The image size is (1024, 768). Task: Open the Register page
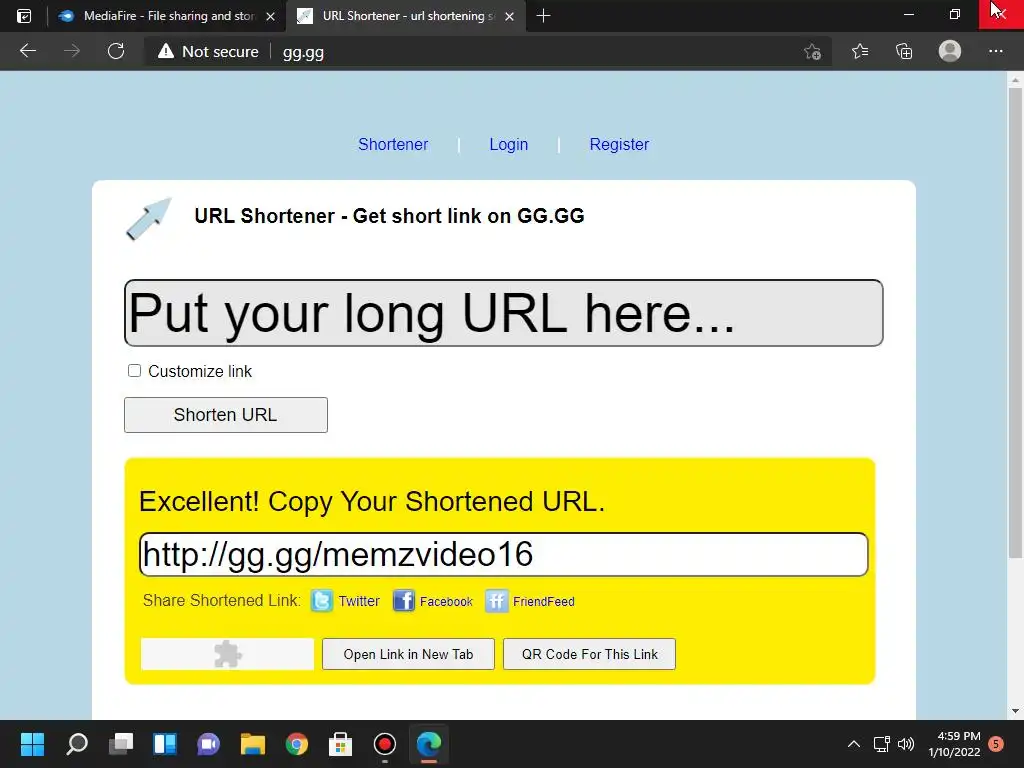[619, 144]
